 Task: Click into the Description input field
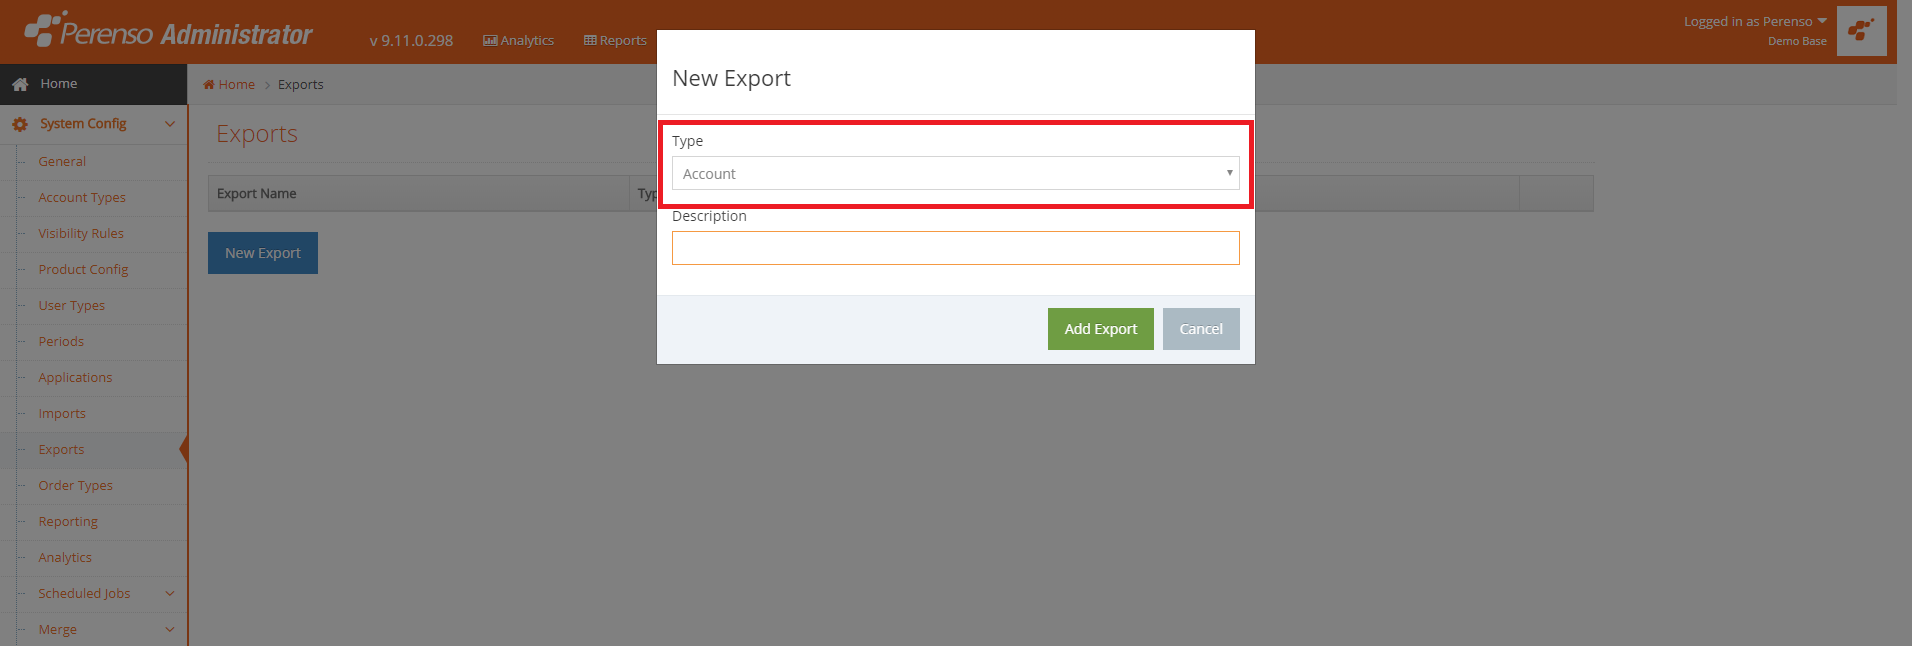pos(955,248)
